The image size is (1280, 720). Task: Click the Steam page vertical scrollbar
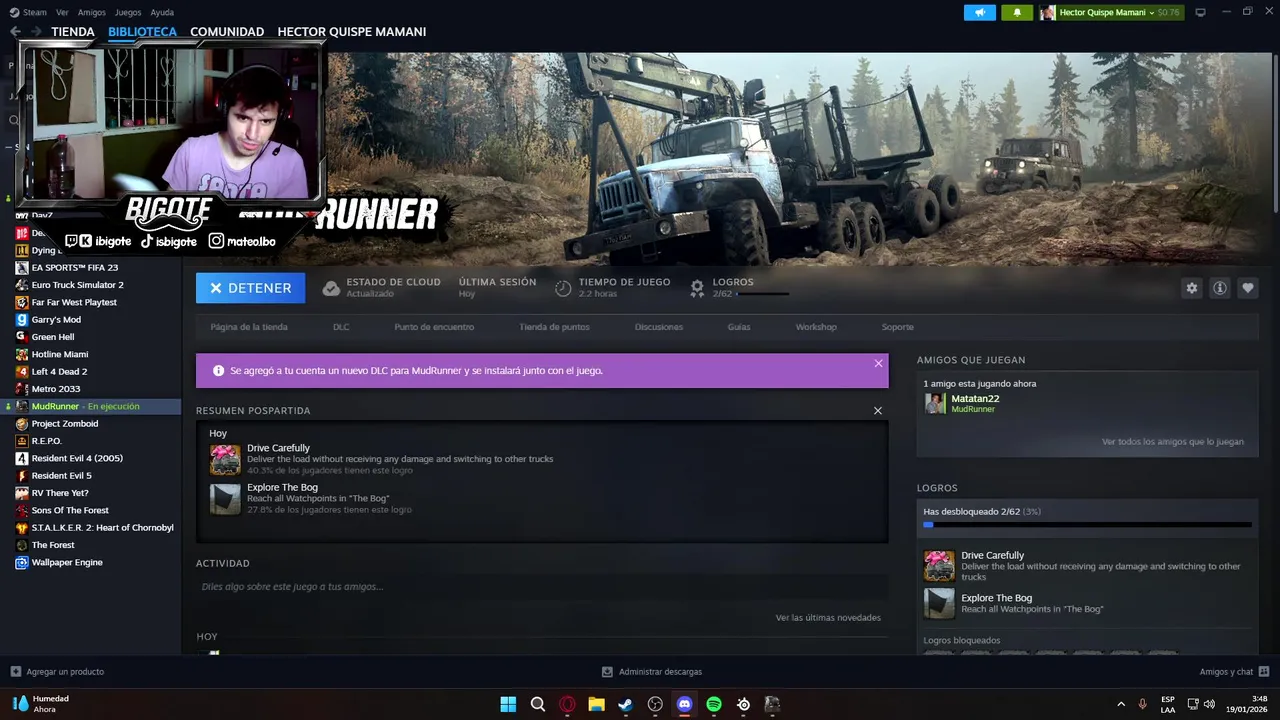tap(1276, 132)
